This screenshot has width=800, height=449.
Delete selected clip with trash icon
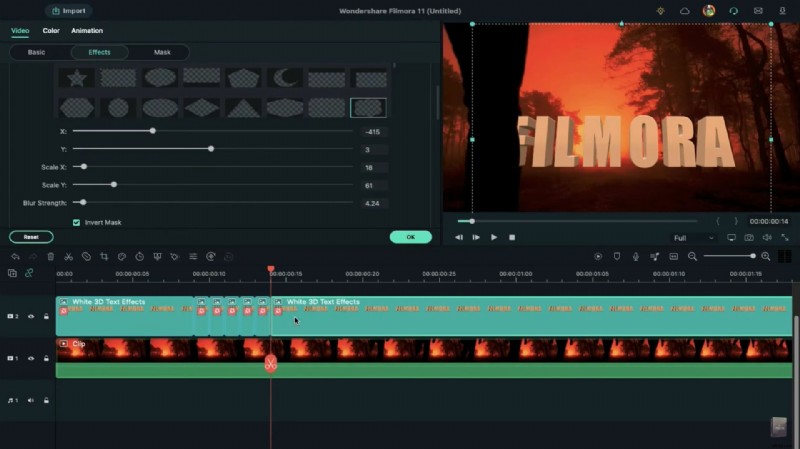pyautogui.click(x=51, y=257)
